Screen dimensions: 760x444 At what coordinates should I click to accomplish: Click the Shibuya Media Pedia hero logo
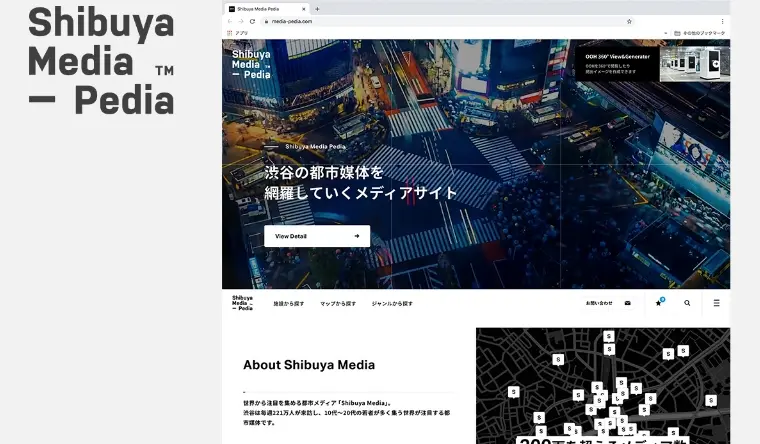pyautogui.click(x=251, y=64)
